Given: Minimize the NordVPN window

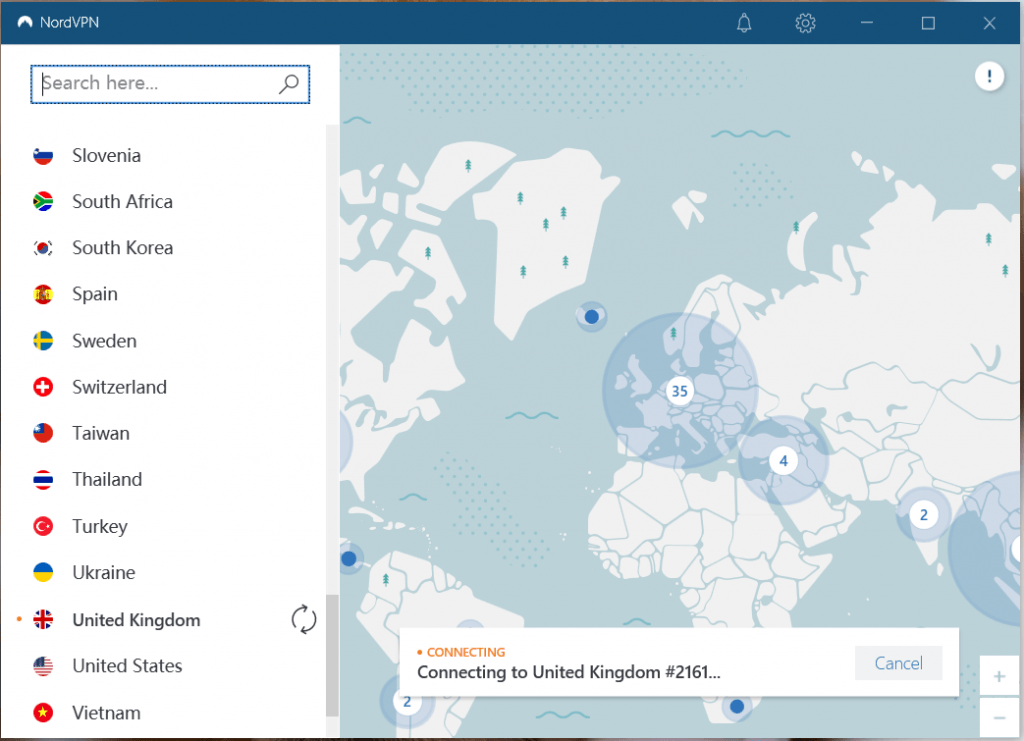Looking at the screenshot, I should pos(867,23).
